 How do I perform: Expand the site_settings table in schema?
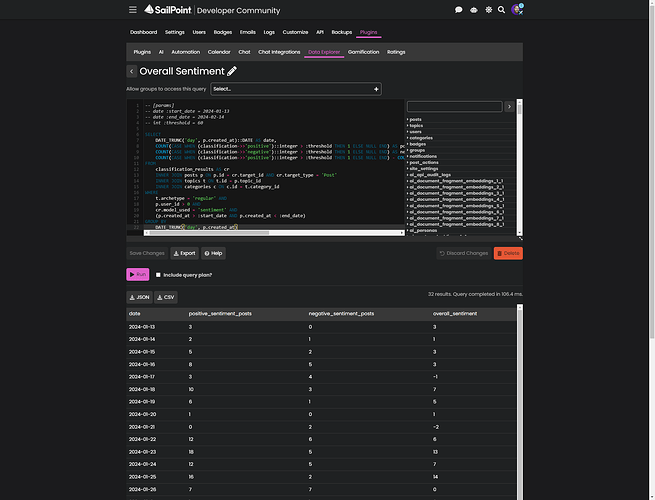coord(423,169)
